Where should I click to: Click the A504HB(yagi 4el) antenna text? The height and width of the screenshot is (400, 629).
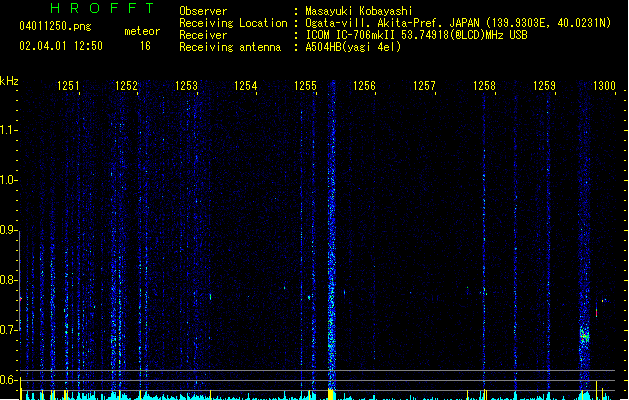click(353, 47)
